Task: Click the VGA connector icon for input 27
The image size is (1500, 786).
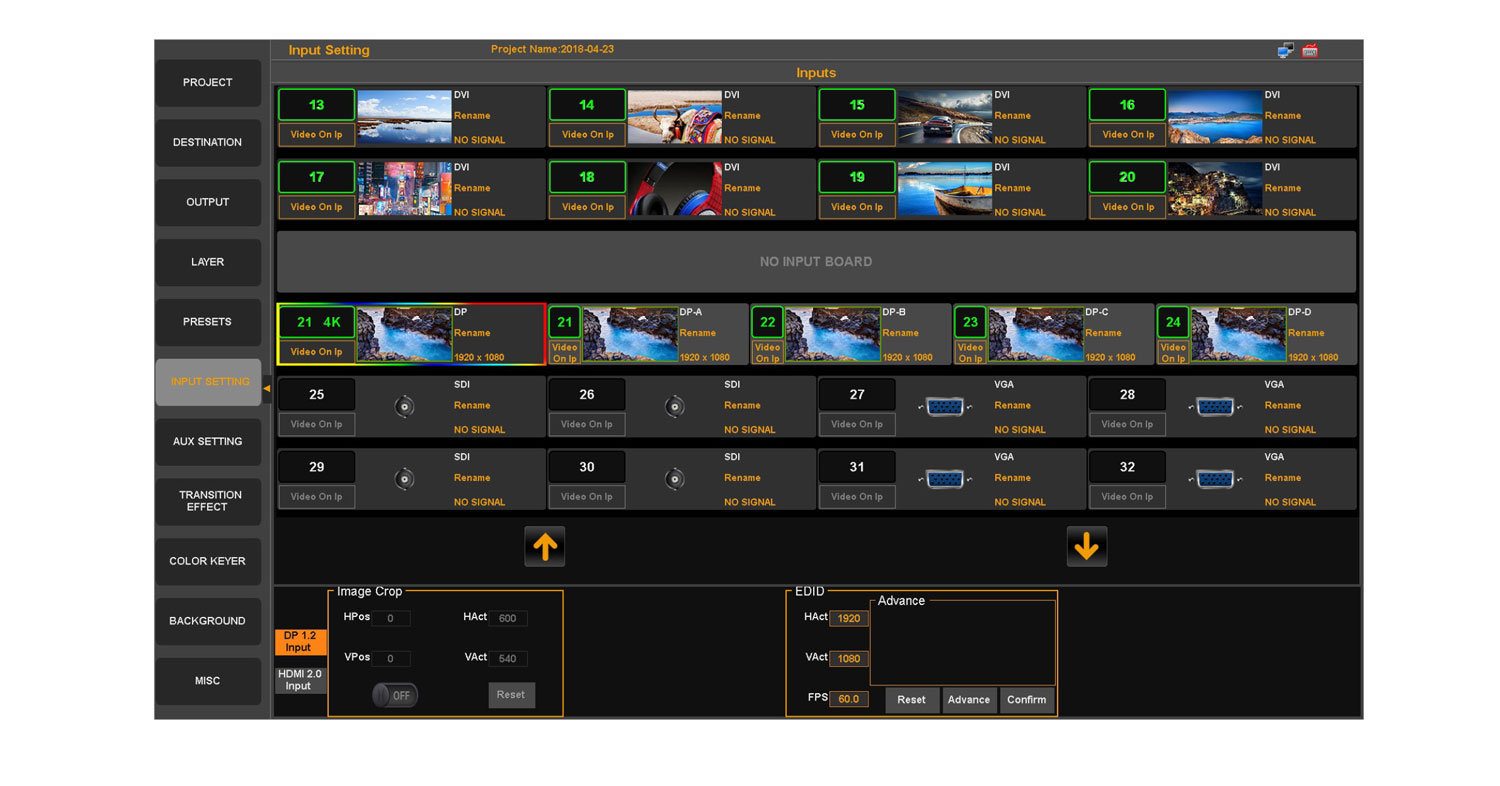Action: (944, 407)
